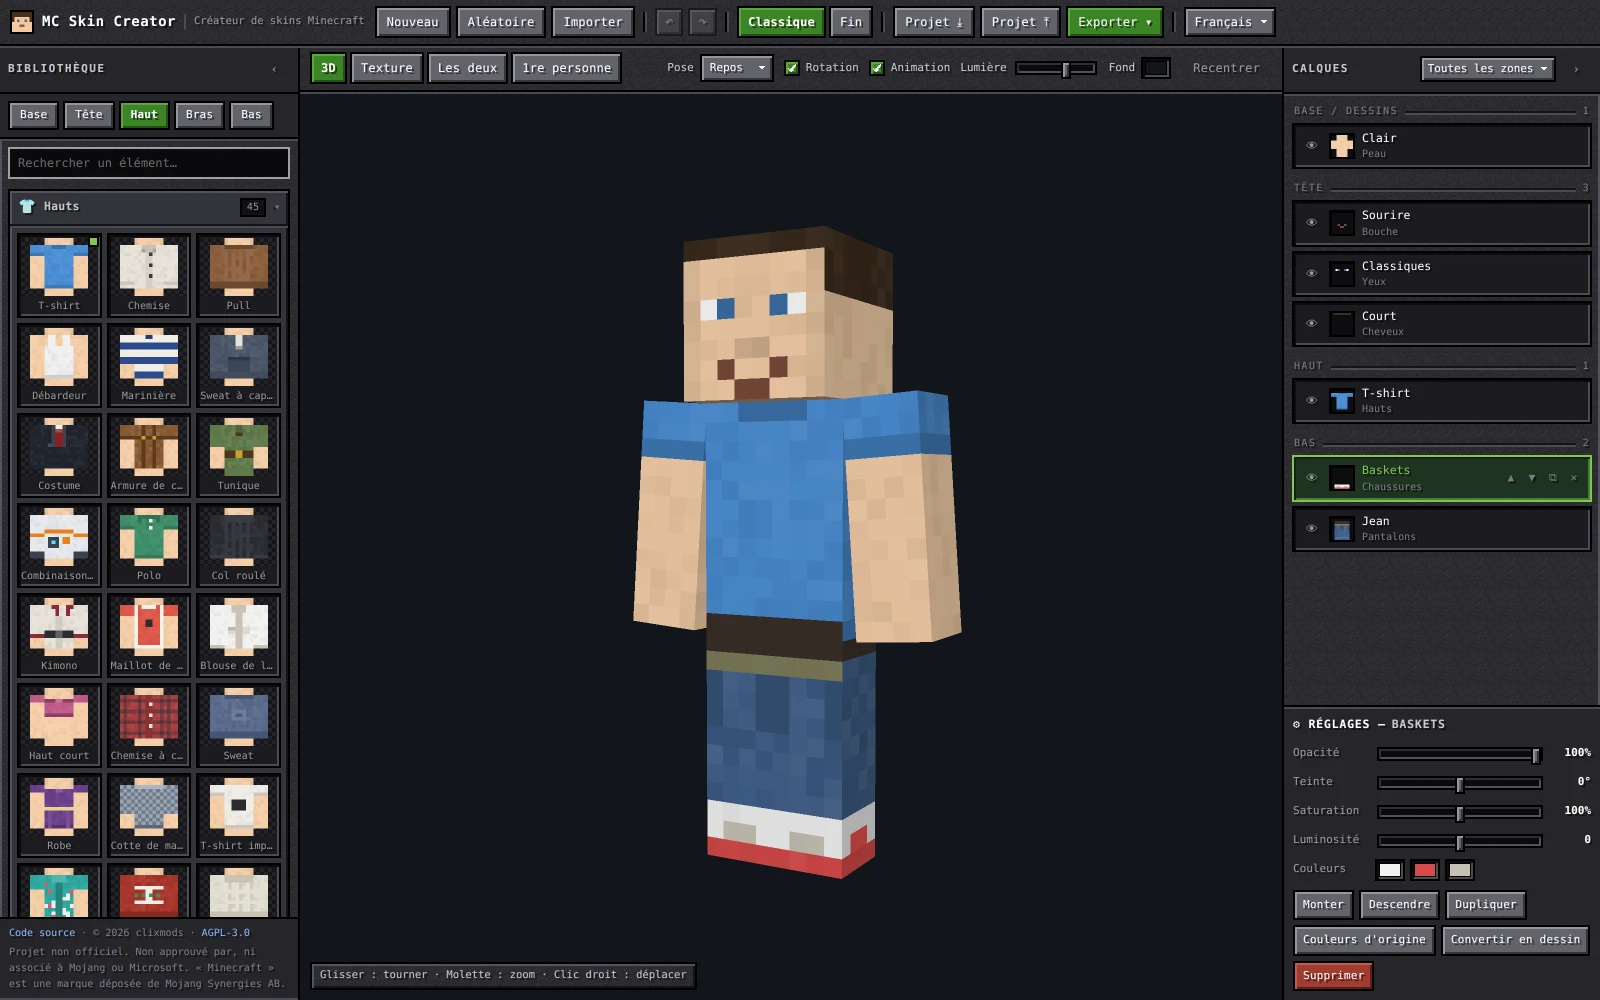Pick the Chemise item in the library

tap(149, 275)
